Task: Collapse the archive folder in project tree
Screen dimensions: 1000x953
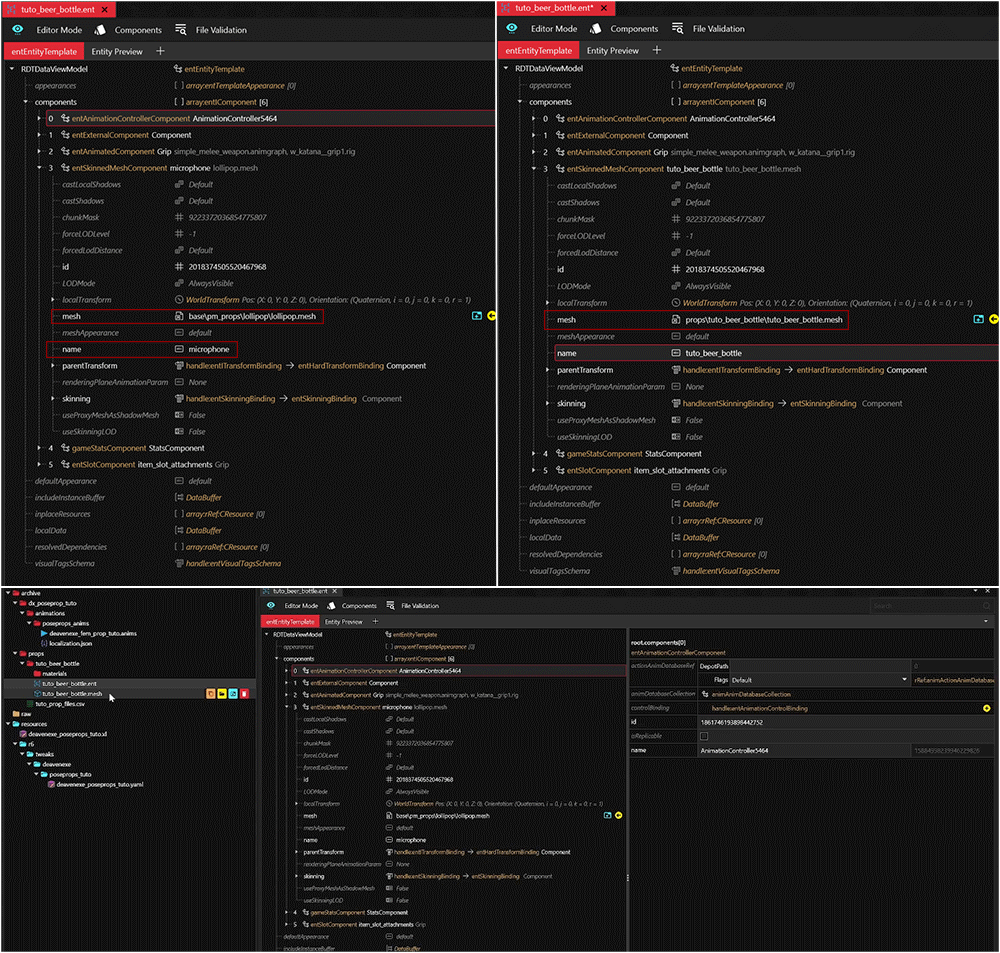Action: (8, 593)
